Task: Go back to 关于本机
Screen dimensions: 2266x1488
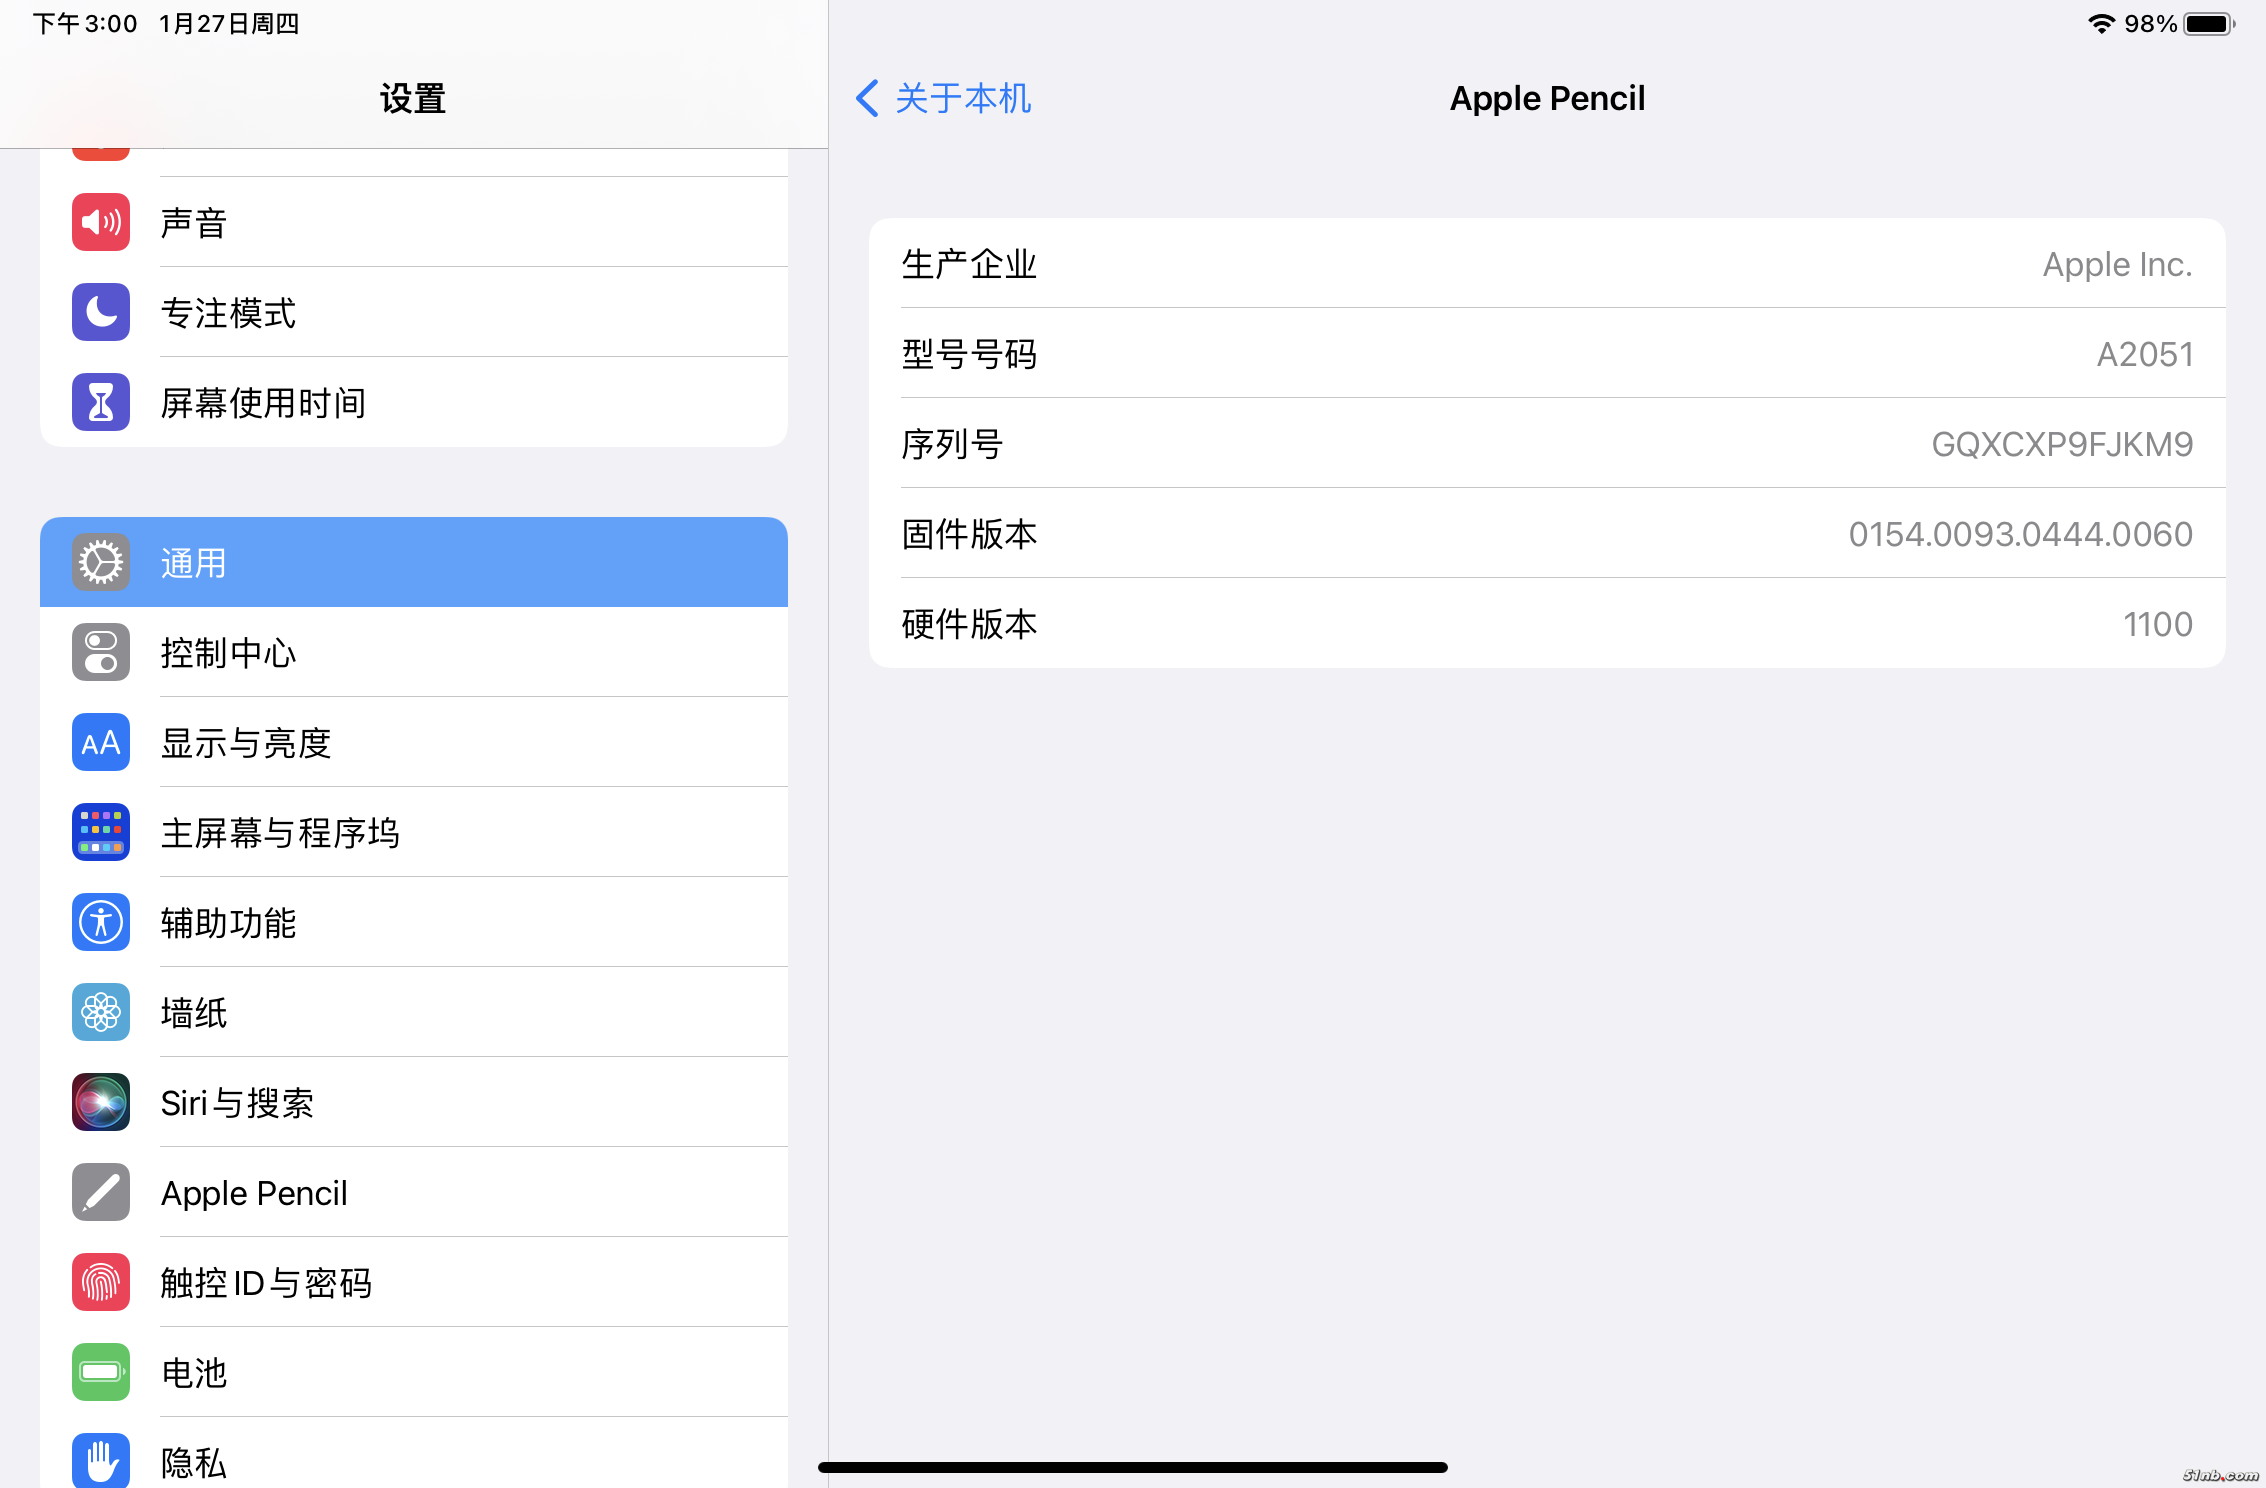Action: pos(962,98)
